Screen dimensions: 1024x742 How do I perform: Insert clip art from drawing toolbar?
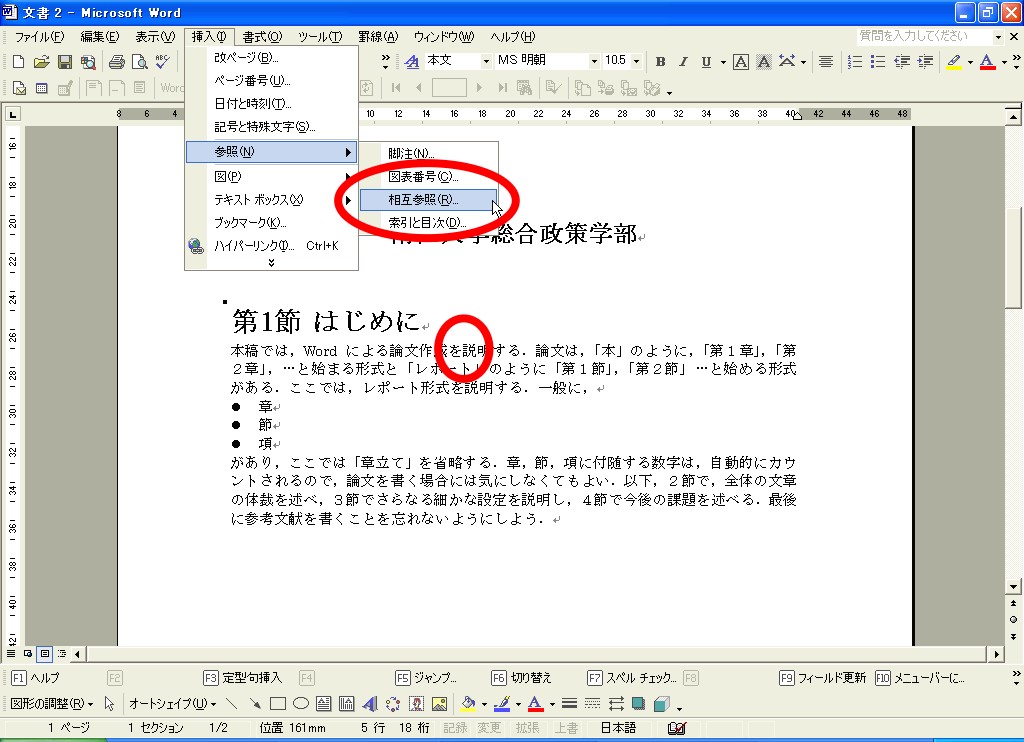click(416, 703)
